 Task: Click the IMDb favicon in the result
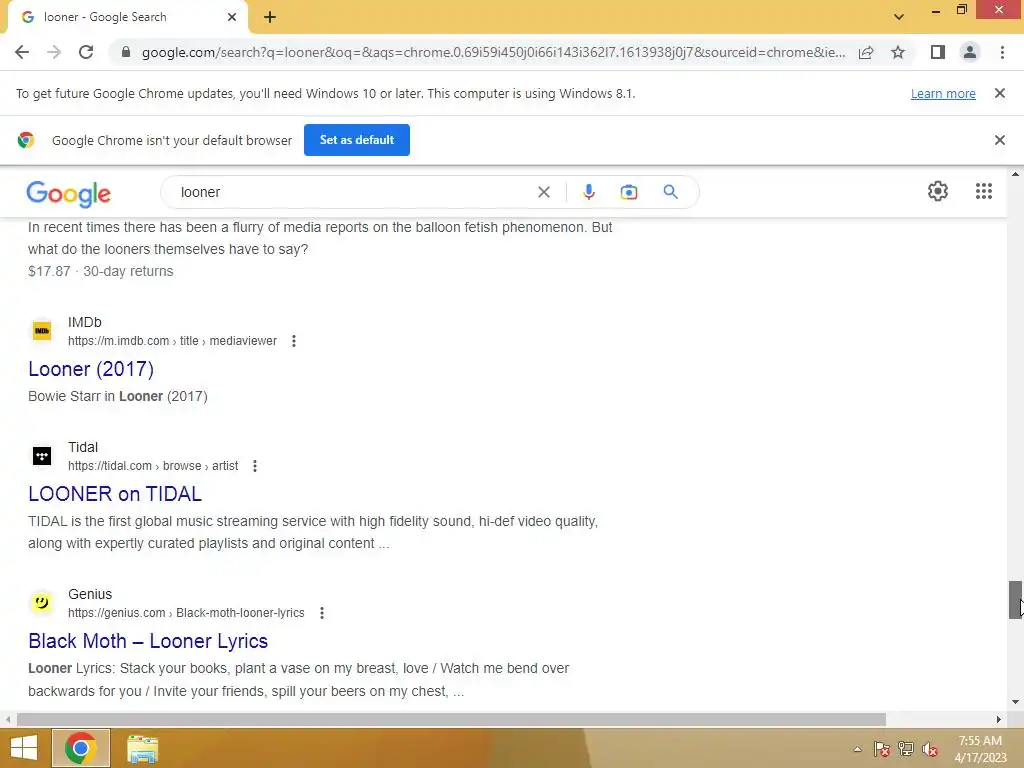pyautogui.click(x=42, y=331)
